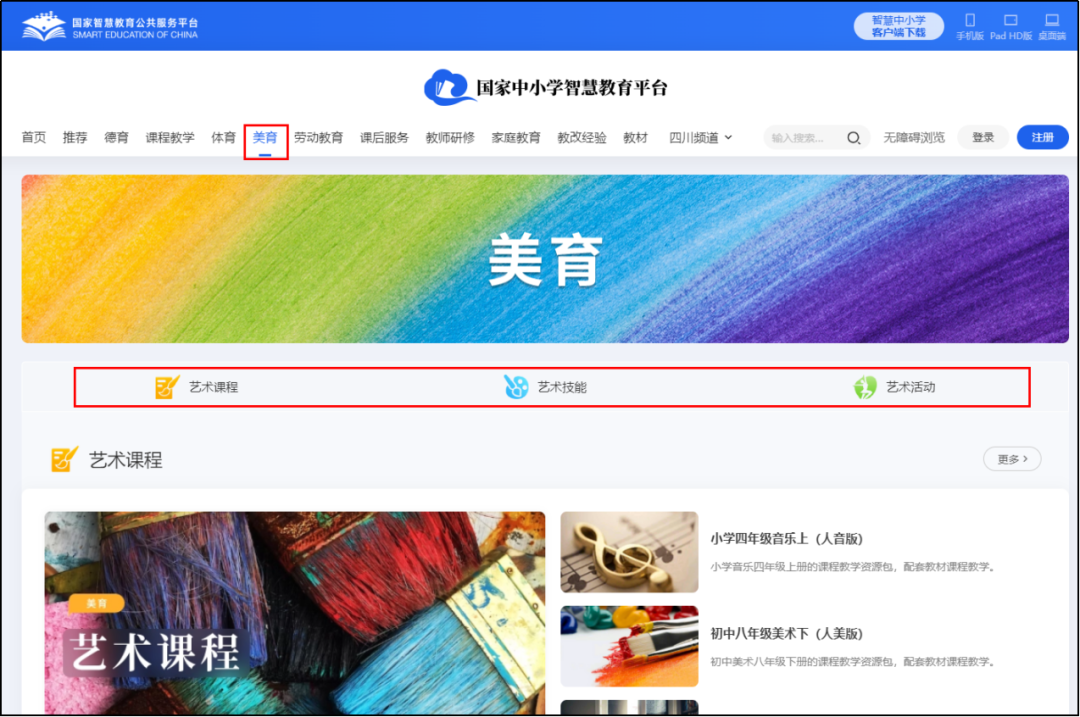Click the 桌面端 desktop icon

point(1052,21)
